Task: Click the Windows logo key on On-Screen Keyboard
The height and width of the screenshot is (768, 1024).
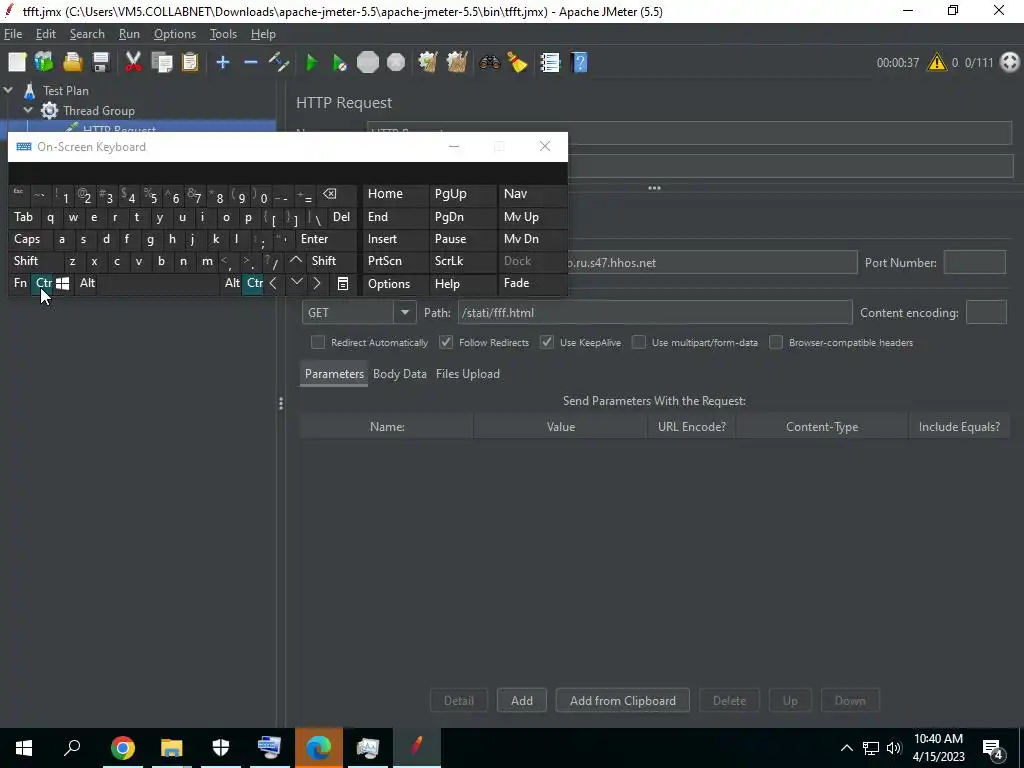Action: [x=63, y=283]
